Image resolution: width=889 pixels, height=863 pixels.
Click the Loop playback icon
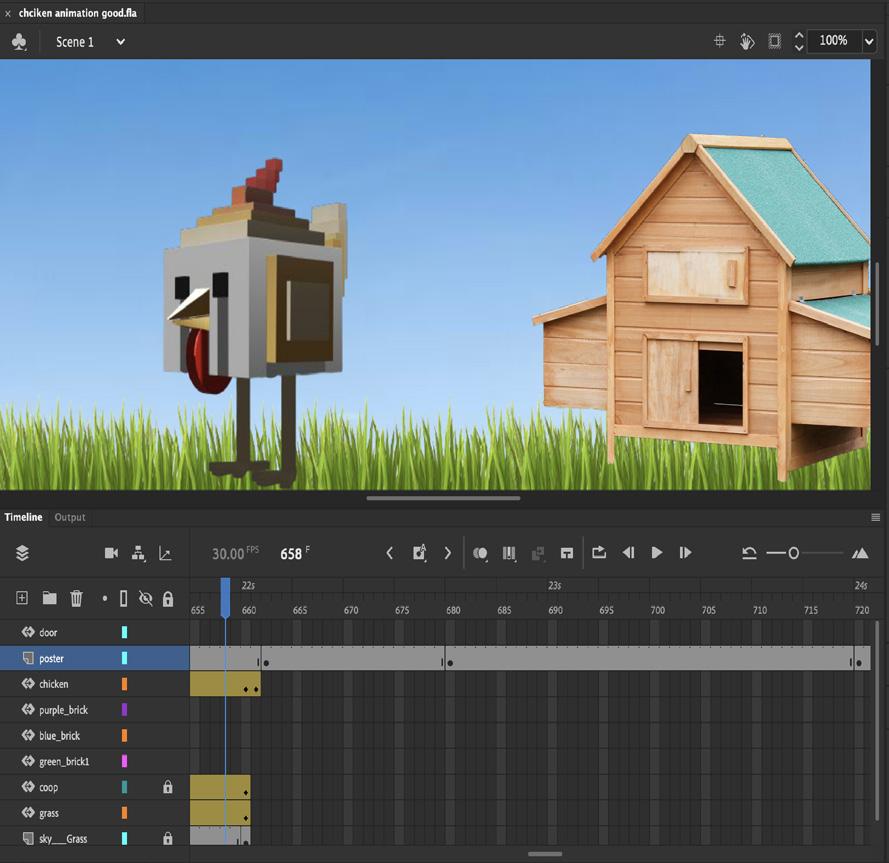tap(599, 553)
